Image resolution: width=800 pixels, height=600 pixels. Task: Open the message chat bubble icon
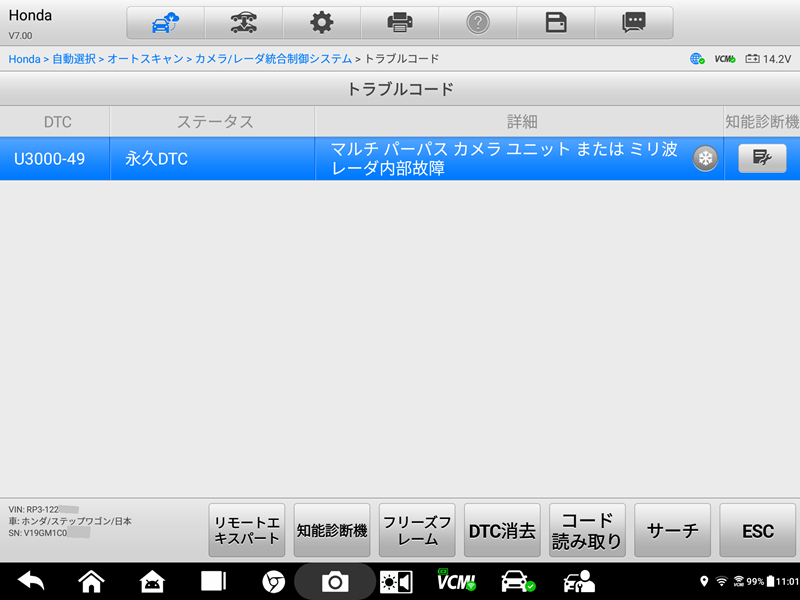[634, 23]
